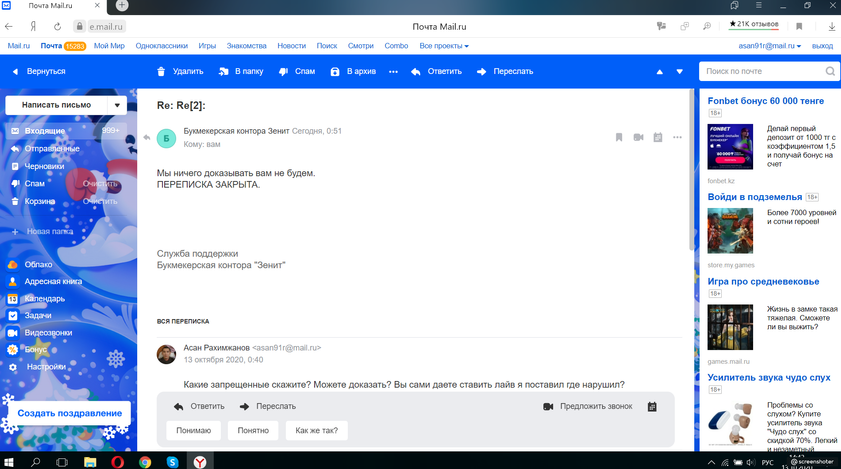Click the magnifier icon in mail search
Image resolution: width=841 pixels, height=469 pixels.
pyautogui.click(x=830, y=71)
